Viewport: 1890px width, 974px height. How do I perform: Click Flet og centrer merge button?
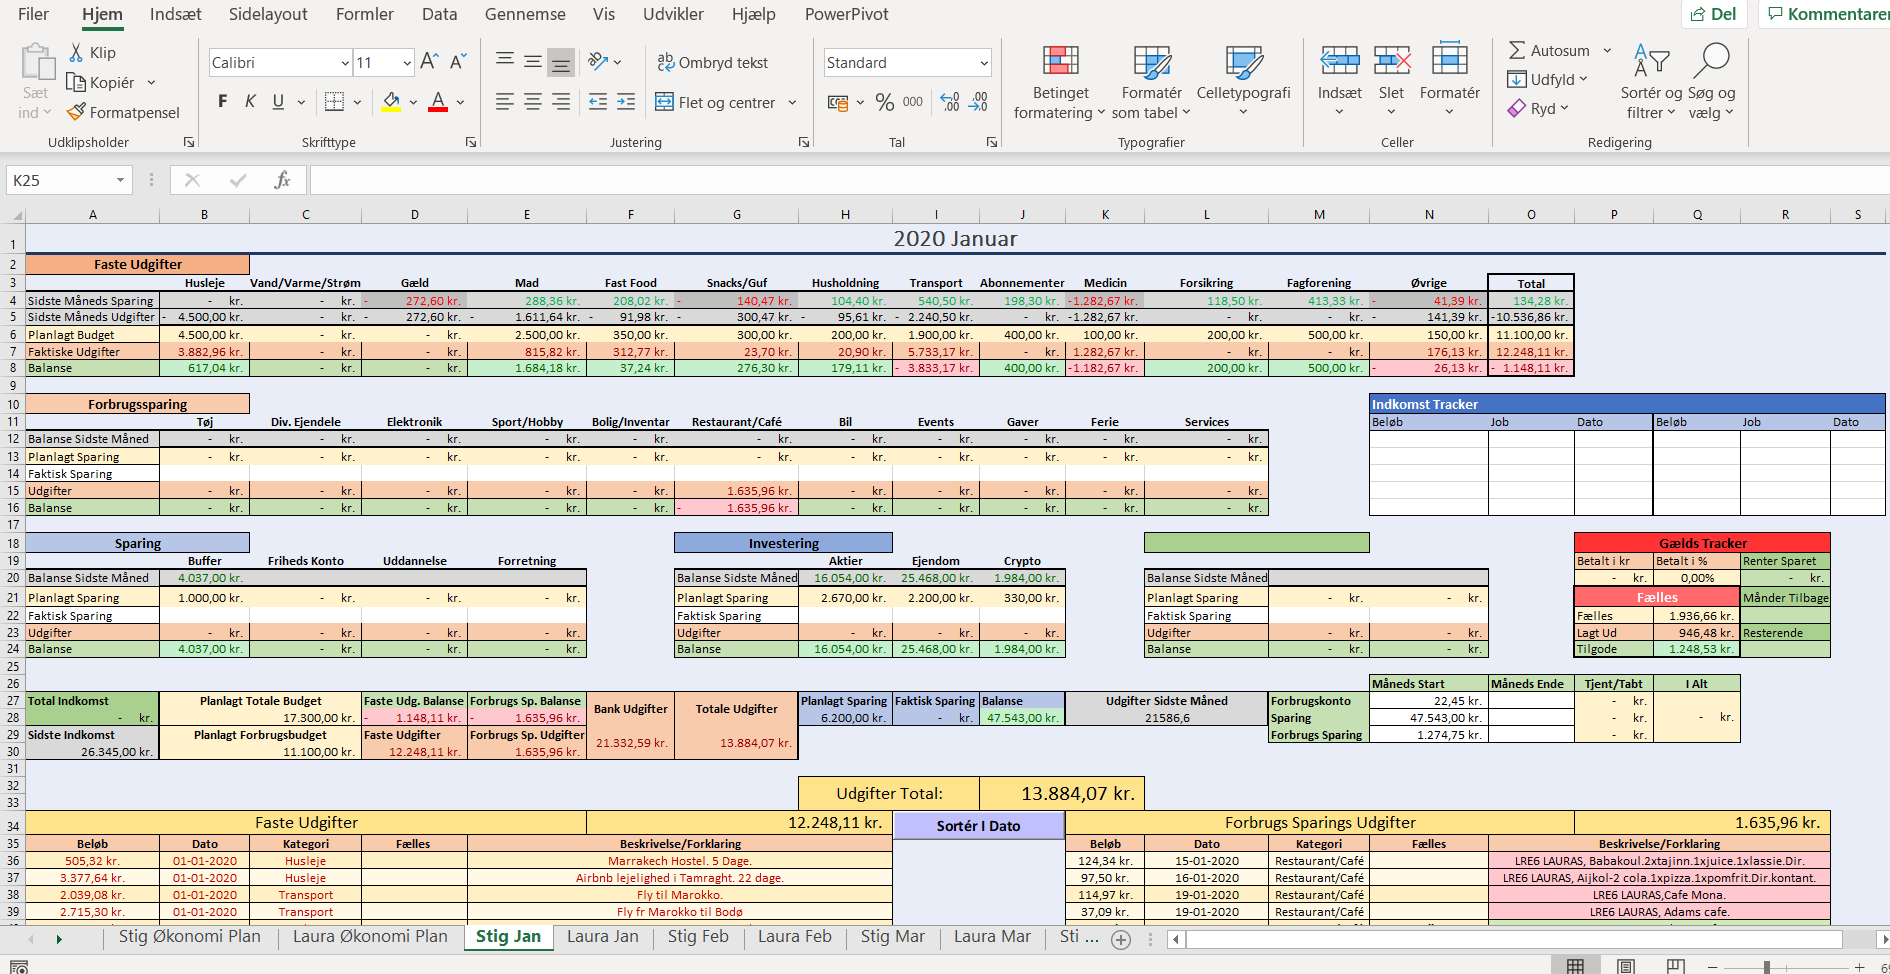click(715, 102)
